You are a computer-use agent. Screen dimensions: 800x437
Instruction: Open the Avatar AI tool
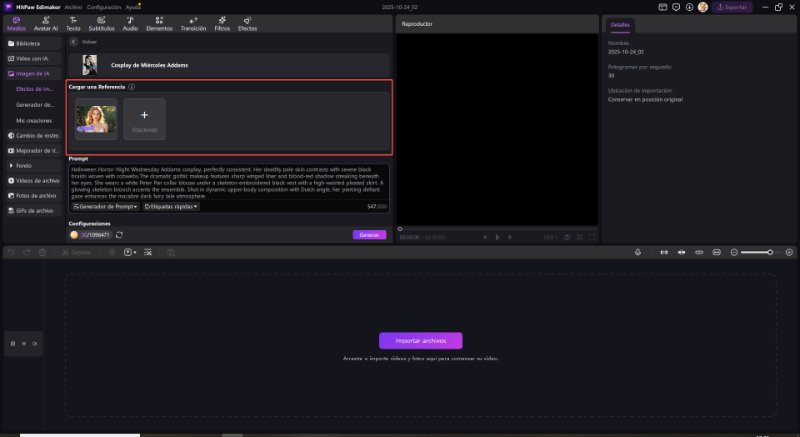point(46,24)
